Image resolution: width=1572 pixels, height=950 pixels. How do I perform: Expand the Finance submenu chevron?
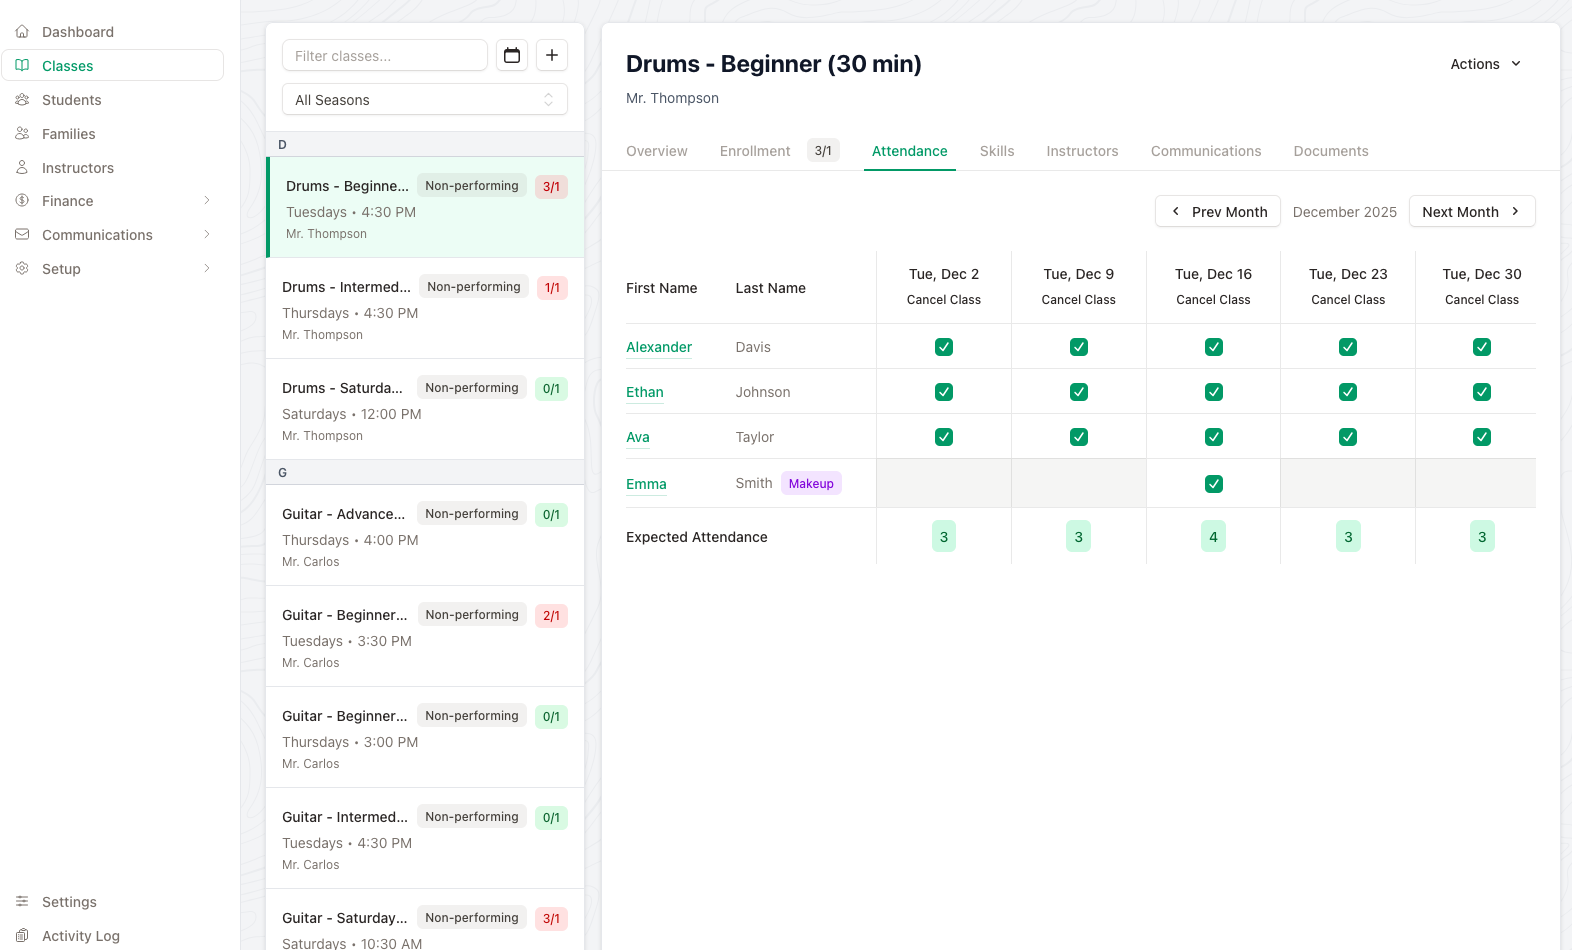[x=207, y=201]
